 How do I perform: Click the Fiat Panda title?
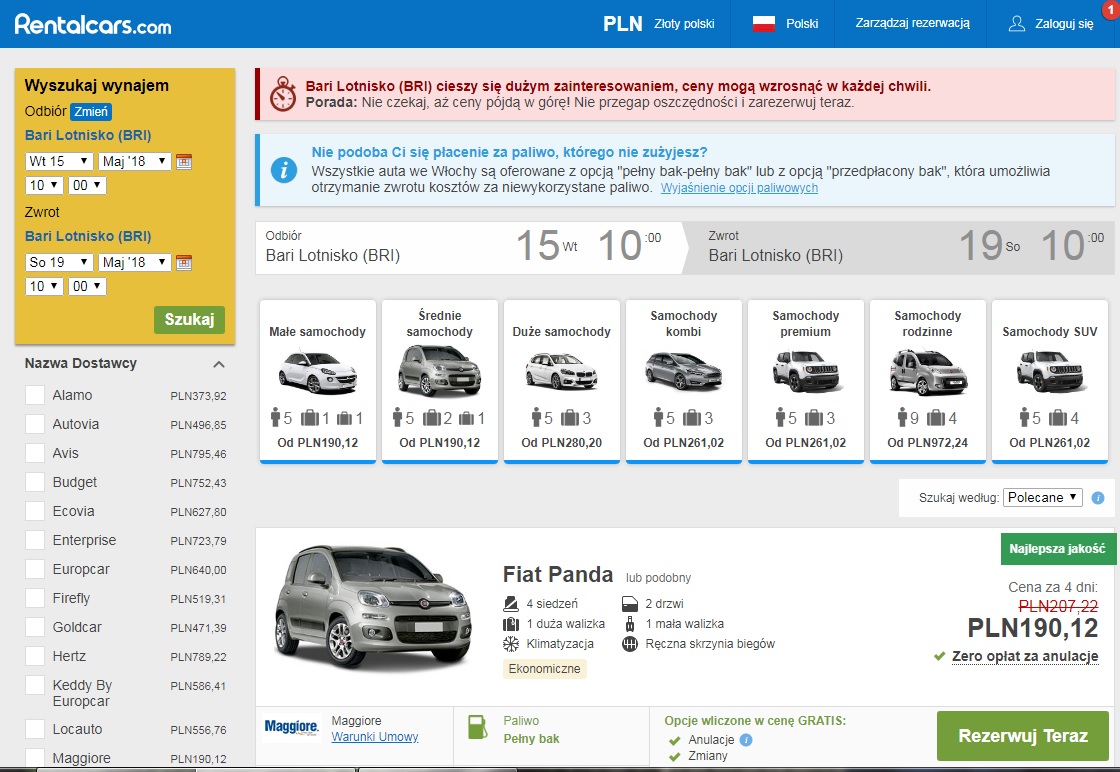558,574
